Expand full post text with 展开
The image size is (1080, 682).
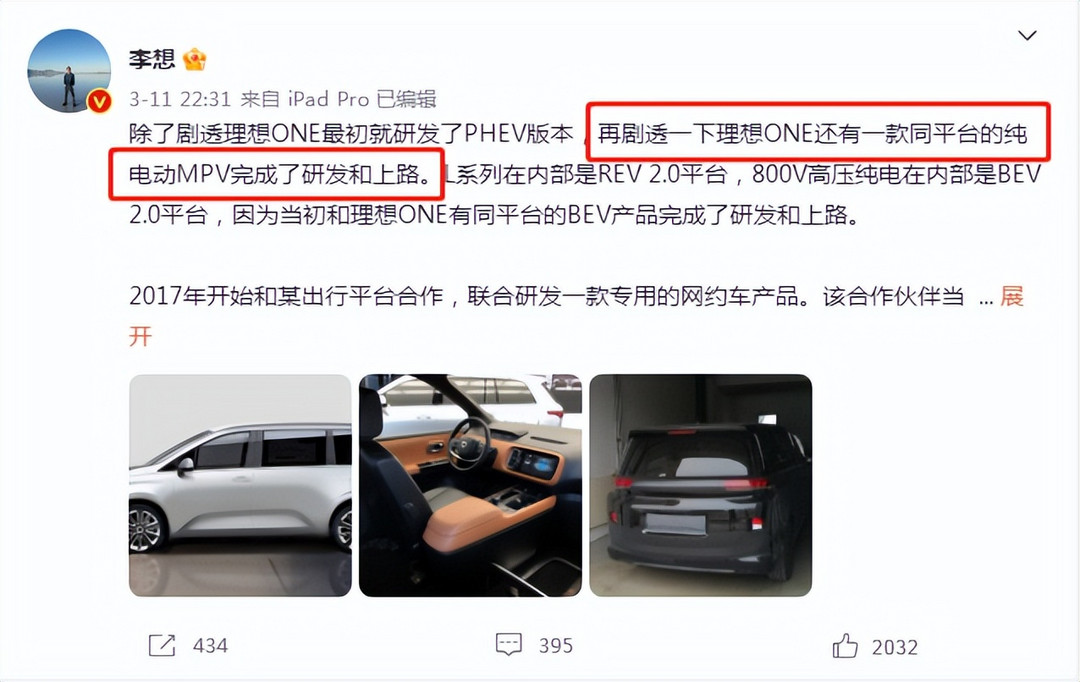[x=1011, y=296]
